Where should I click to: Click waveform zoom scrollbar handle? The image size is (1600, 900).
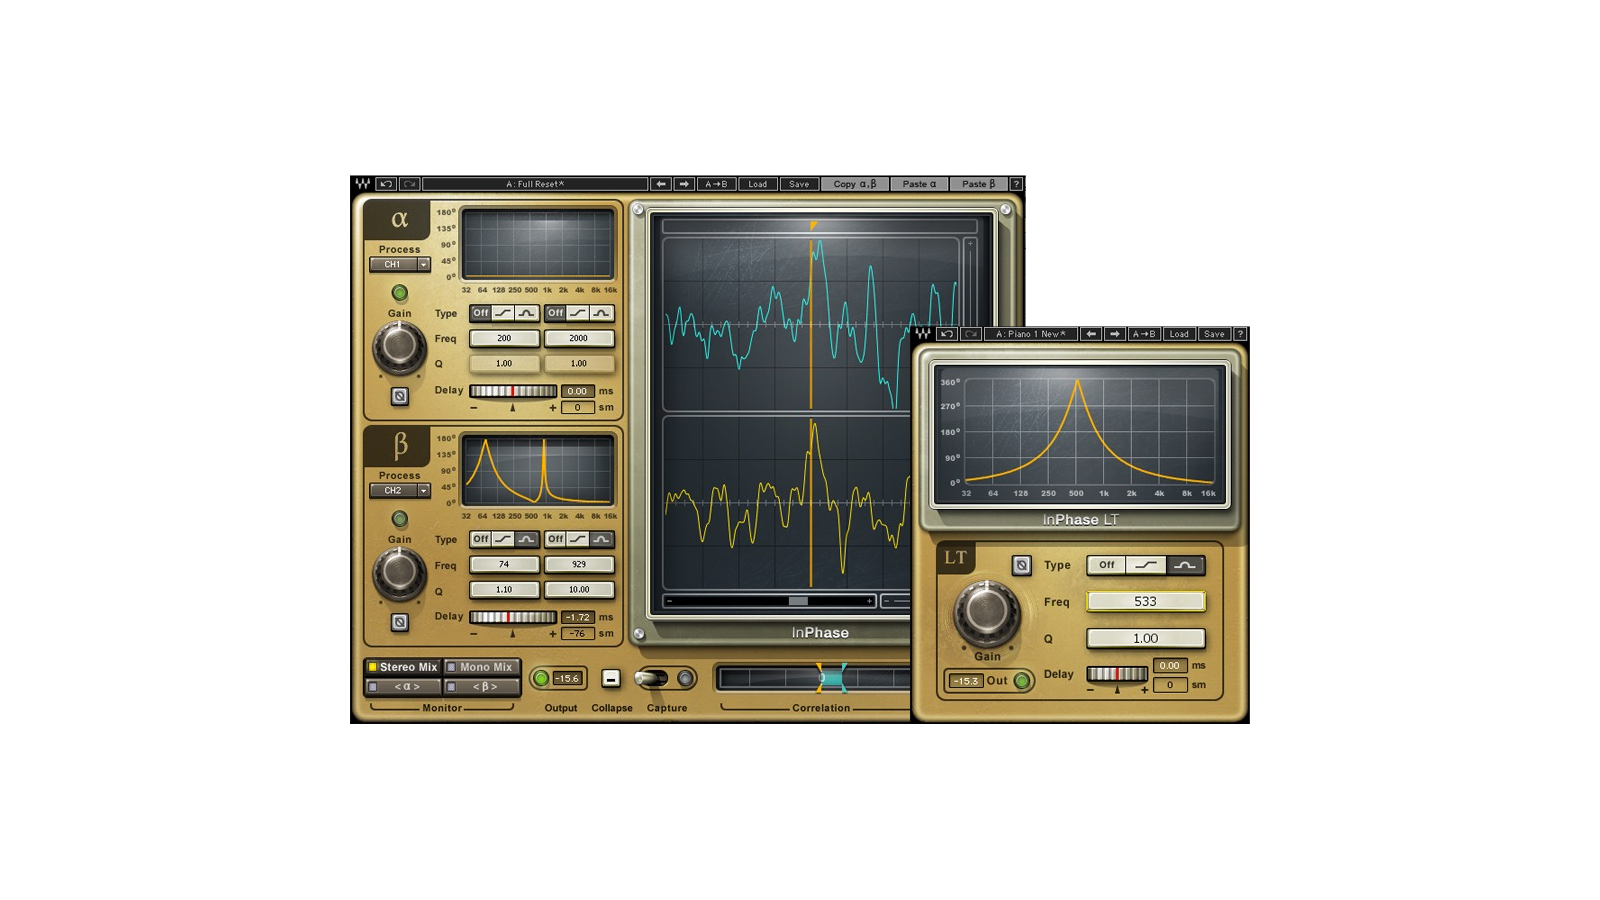(798, 601)
